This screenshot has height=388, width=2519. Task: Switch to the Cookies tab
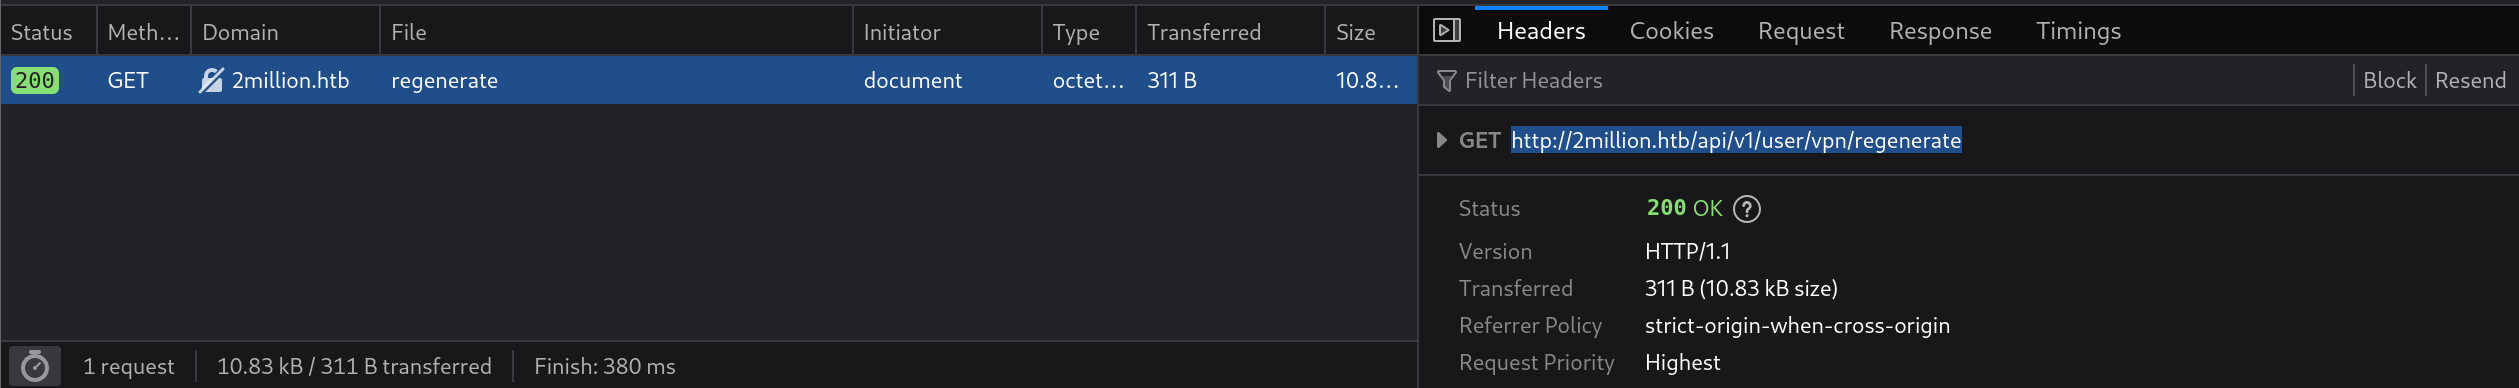[x=1671, y=31]
